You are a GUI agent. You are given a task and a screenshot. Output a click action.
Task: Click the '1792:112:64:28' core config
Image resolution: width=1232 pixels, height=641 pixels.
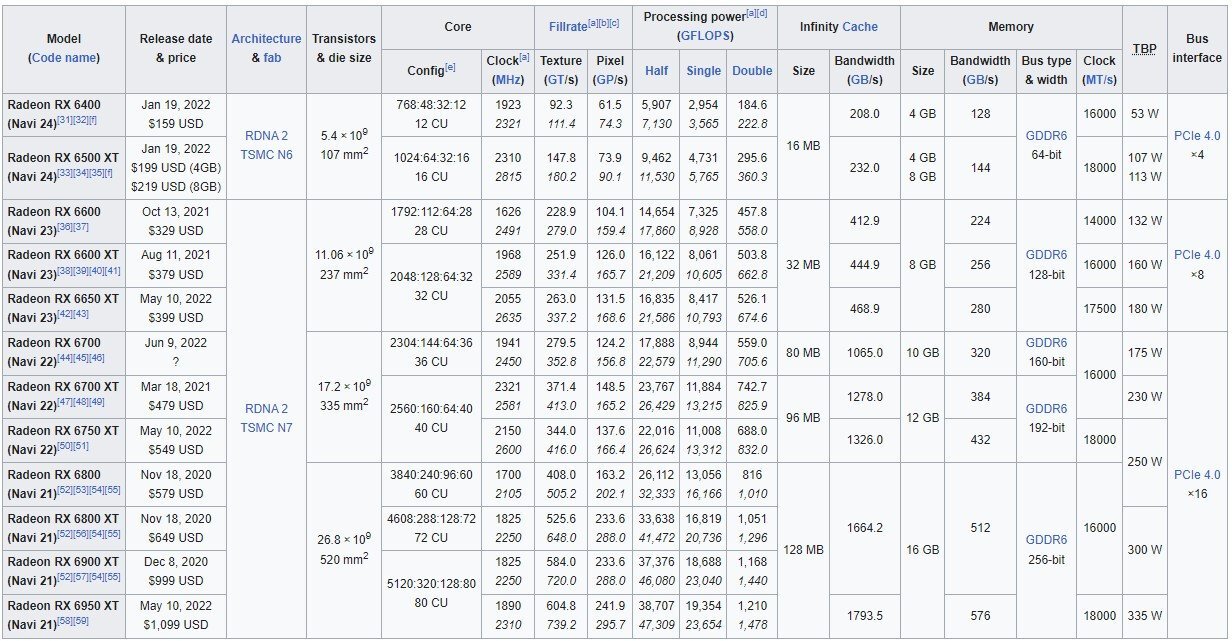pyautogui.click(x=432, y=212)
